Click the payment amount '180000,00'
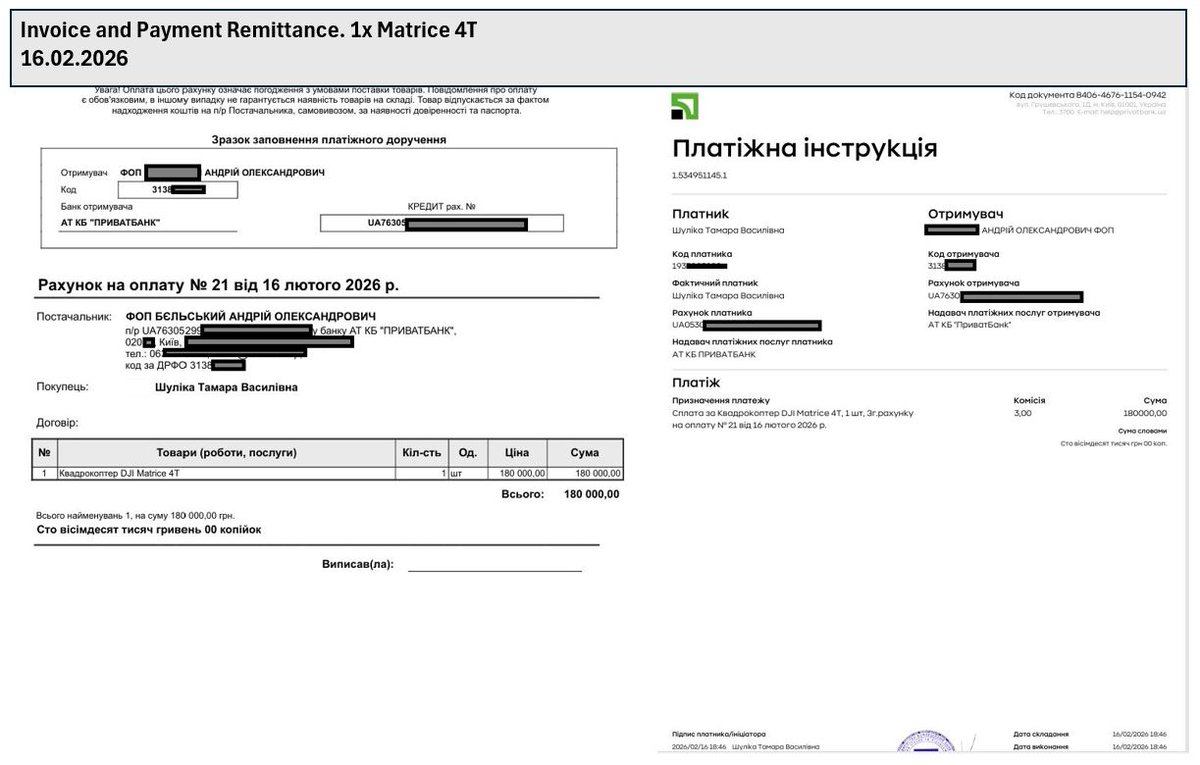The height and width of the screenshot is (765, 1200). [x=1145, y=412]
